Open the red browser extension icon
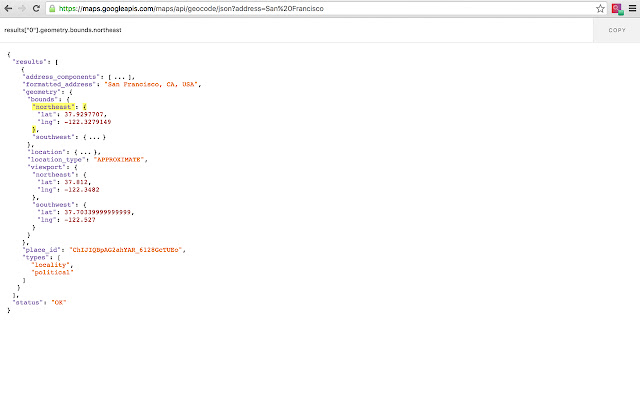This screenshot has width=640, height=400. (617, 9)
